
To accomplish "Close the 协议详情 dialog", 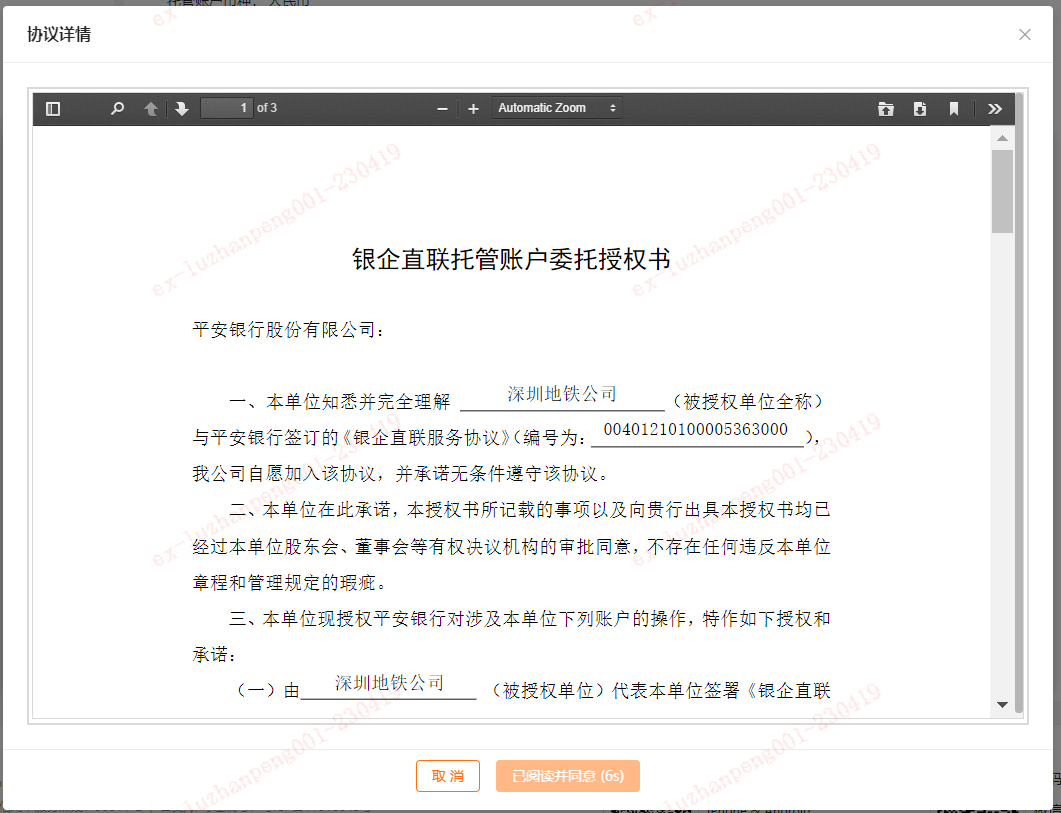I will (1024, 35).
